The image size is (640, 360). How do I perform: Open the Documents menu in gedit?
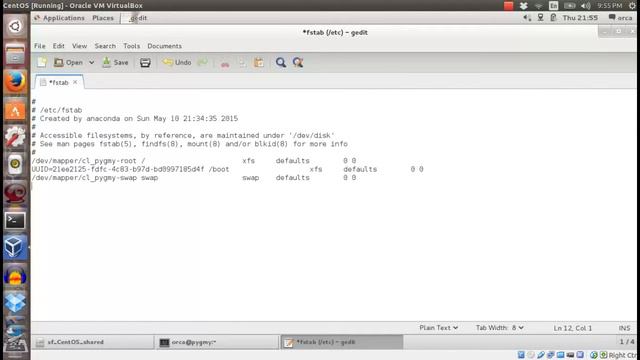coord(164,46)
